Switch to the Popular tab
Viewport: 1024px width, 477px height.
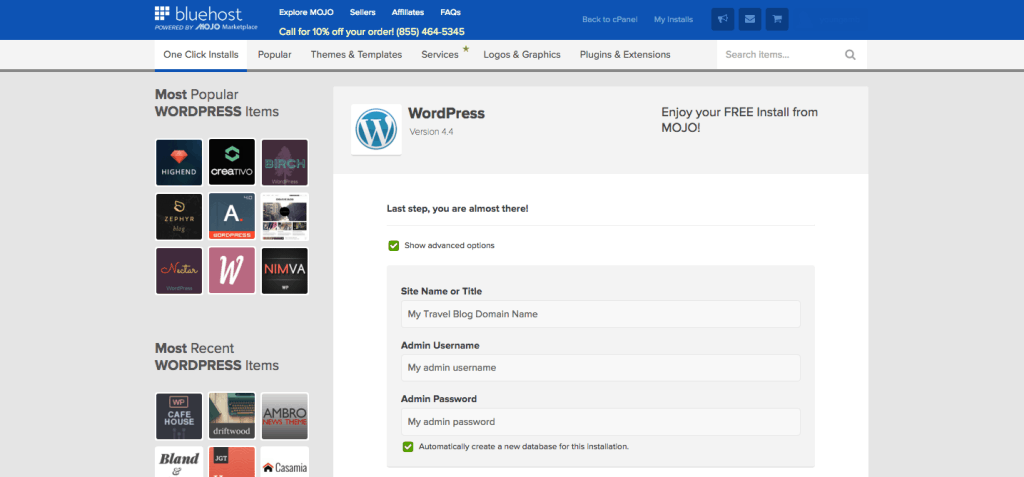pos(274,55)
